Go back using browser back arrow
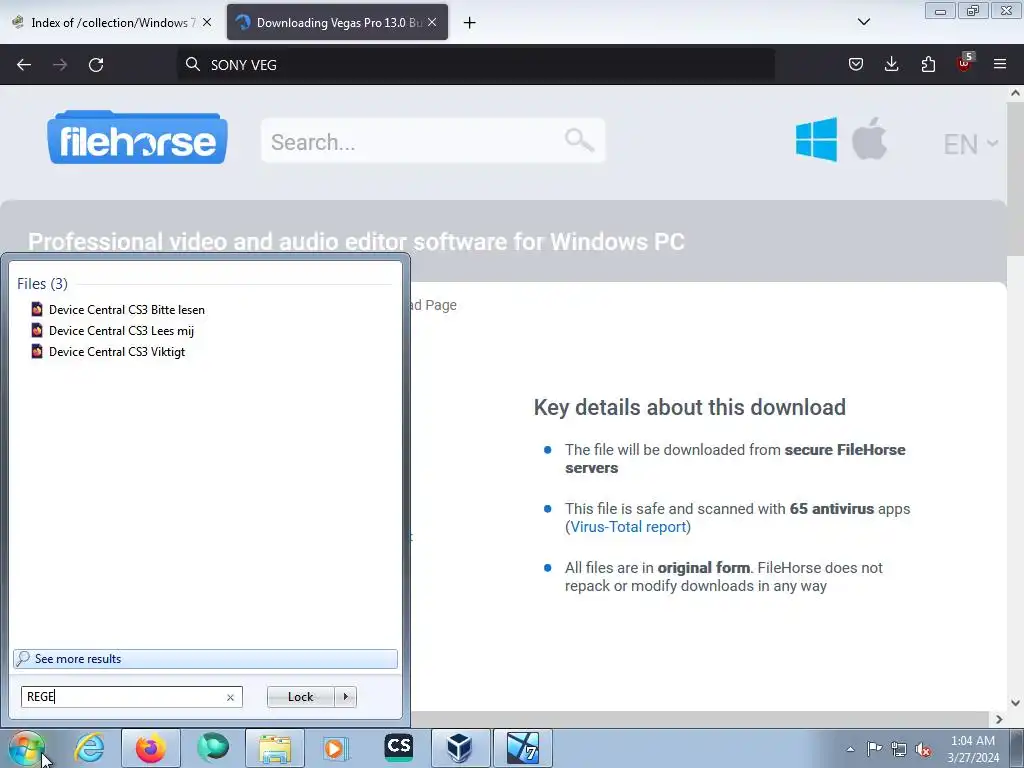This screenshot has width=1024, height=768. pyautogui.click(x=24, y=65)
